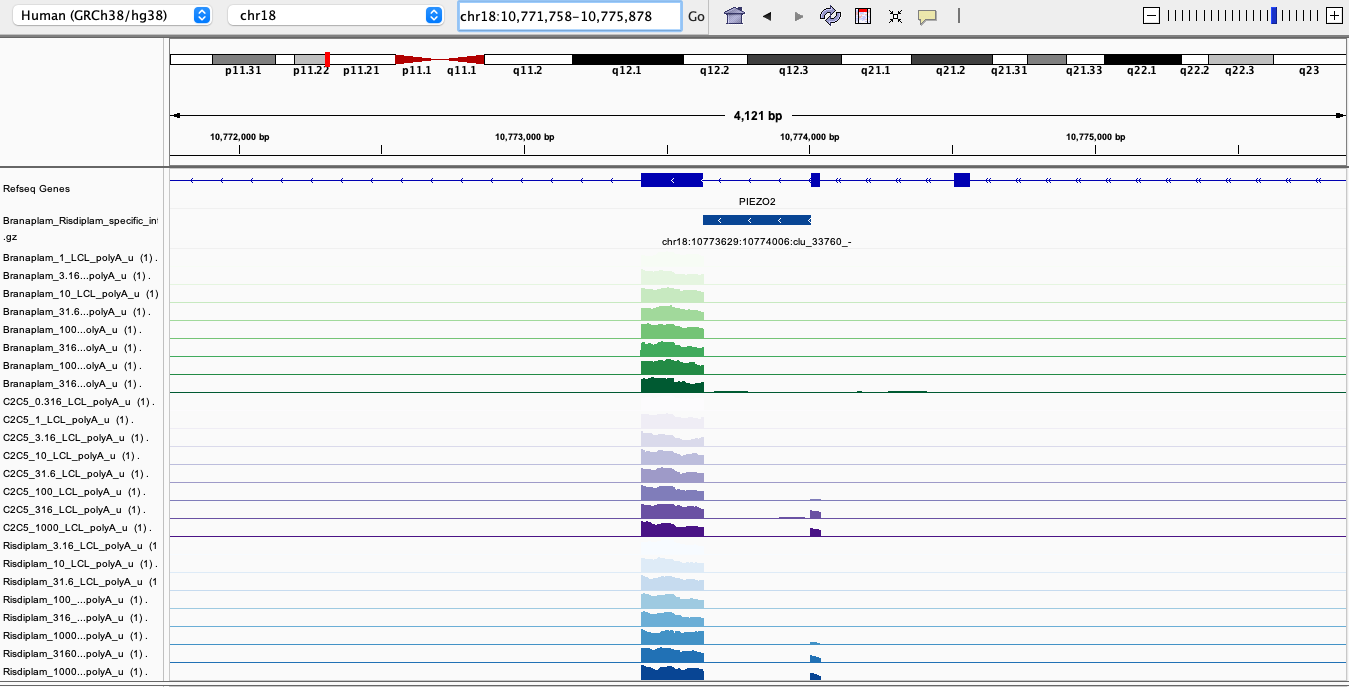Screen dimensions: 1349x687
Task: Go back to the previous locus
Action: (x=767, y=16)
